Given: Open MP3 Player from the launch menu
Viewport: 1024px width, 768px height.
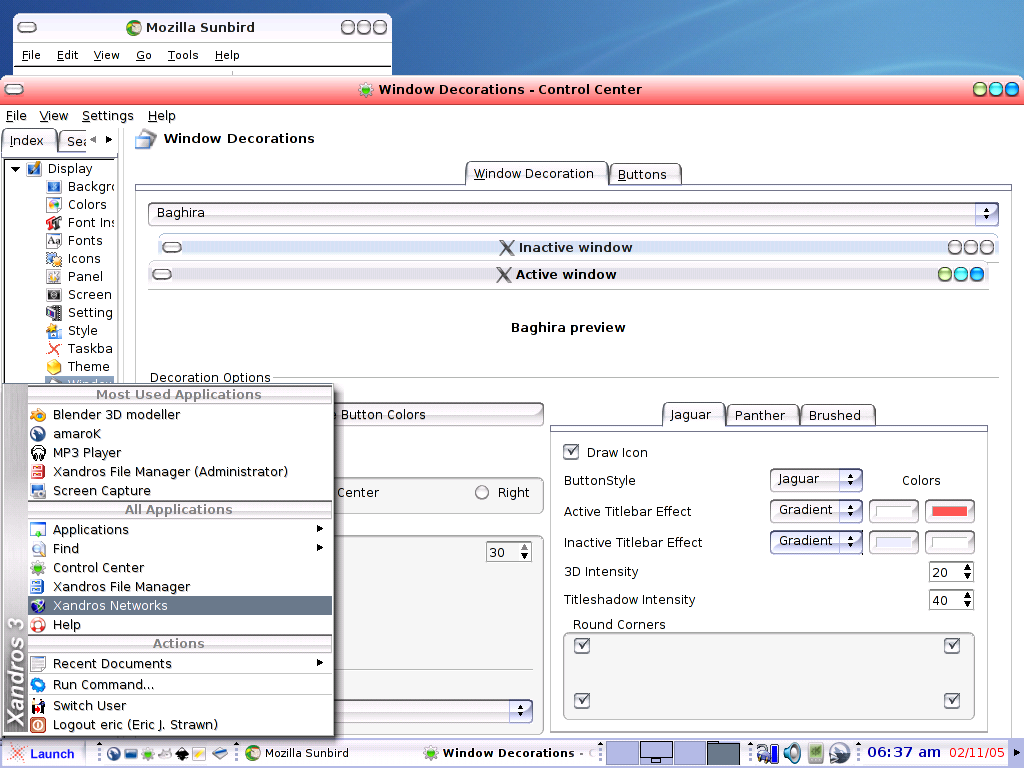Looking at the screenshot, I should (180, 453).
